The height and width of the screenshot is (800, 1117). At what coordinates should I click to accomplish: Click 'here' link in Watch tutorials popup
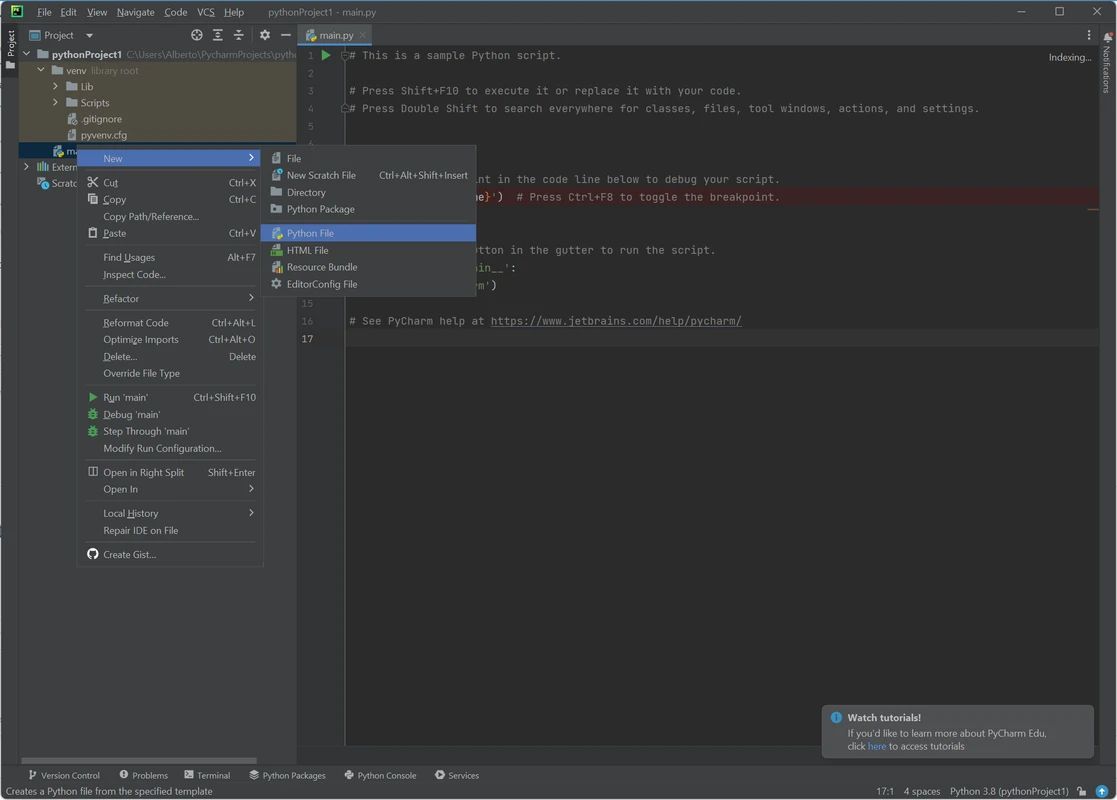click(877, 747)
